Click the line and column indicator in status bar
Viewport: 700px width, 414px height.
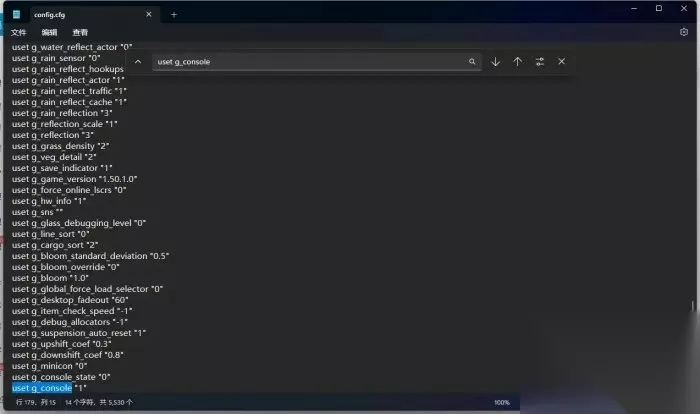pyautogui.click(x=36, y=402)
